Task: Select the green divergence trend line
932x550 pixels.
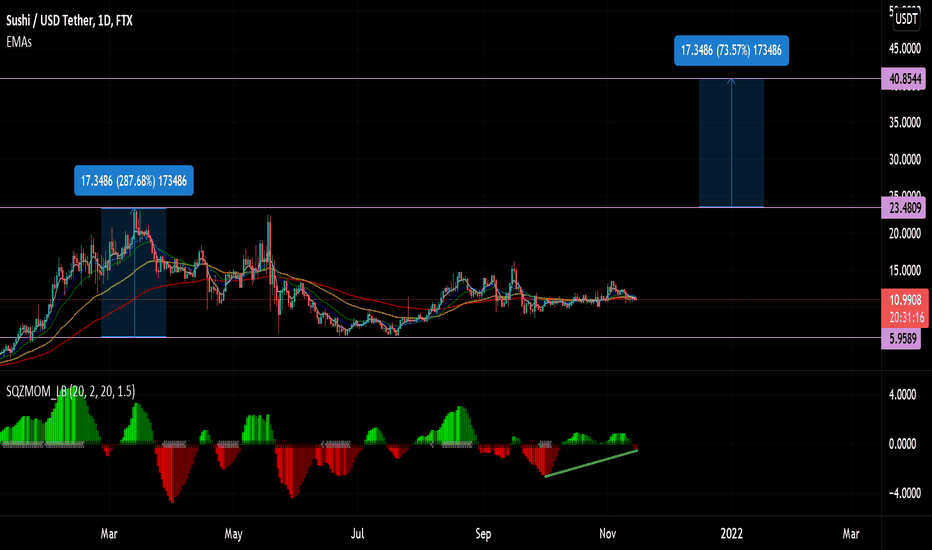Action: (x=591, y=464)
